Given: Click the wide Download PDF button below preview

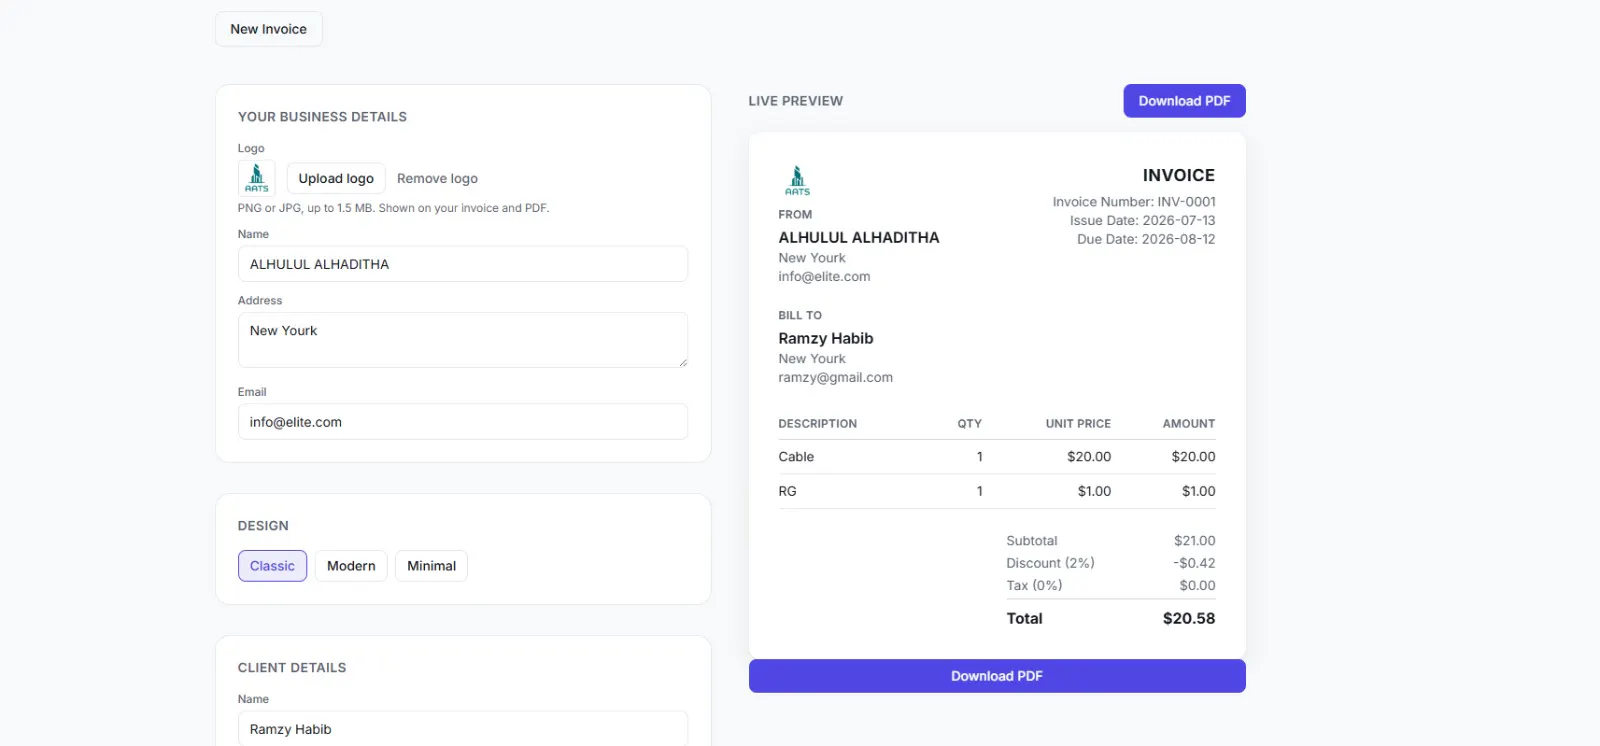Looking at the screenshot, I should [997, 676].
